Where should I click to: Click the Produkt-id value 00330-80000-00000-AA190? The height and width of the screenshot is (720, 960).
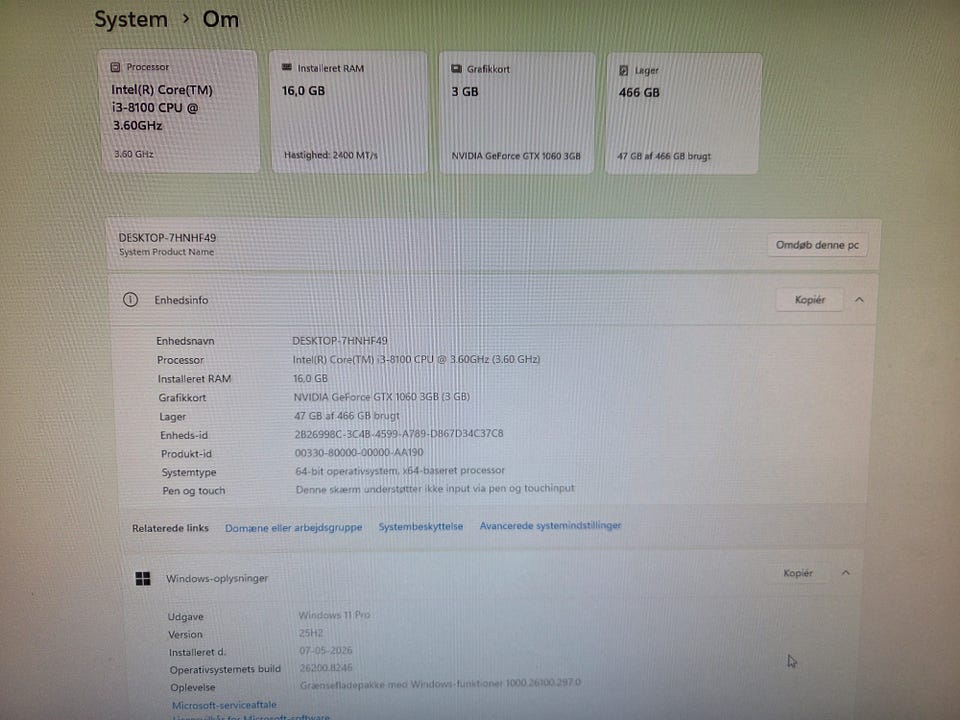click(359, 452)
